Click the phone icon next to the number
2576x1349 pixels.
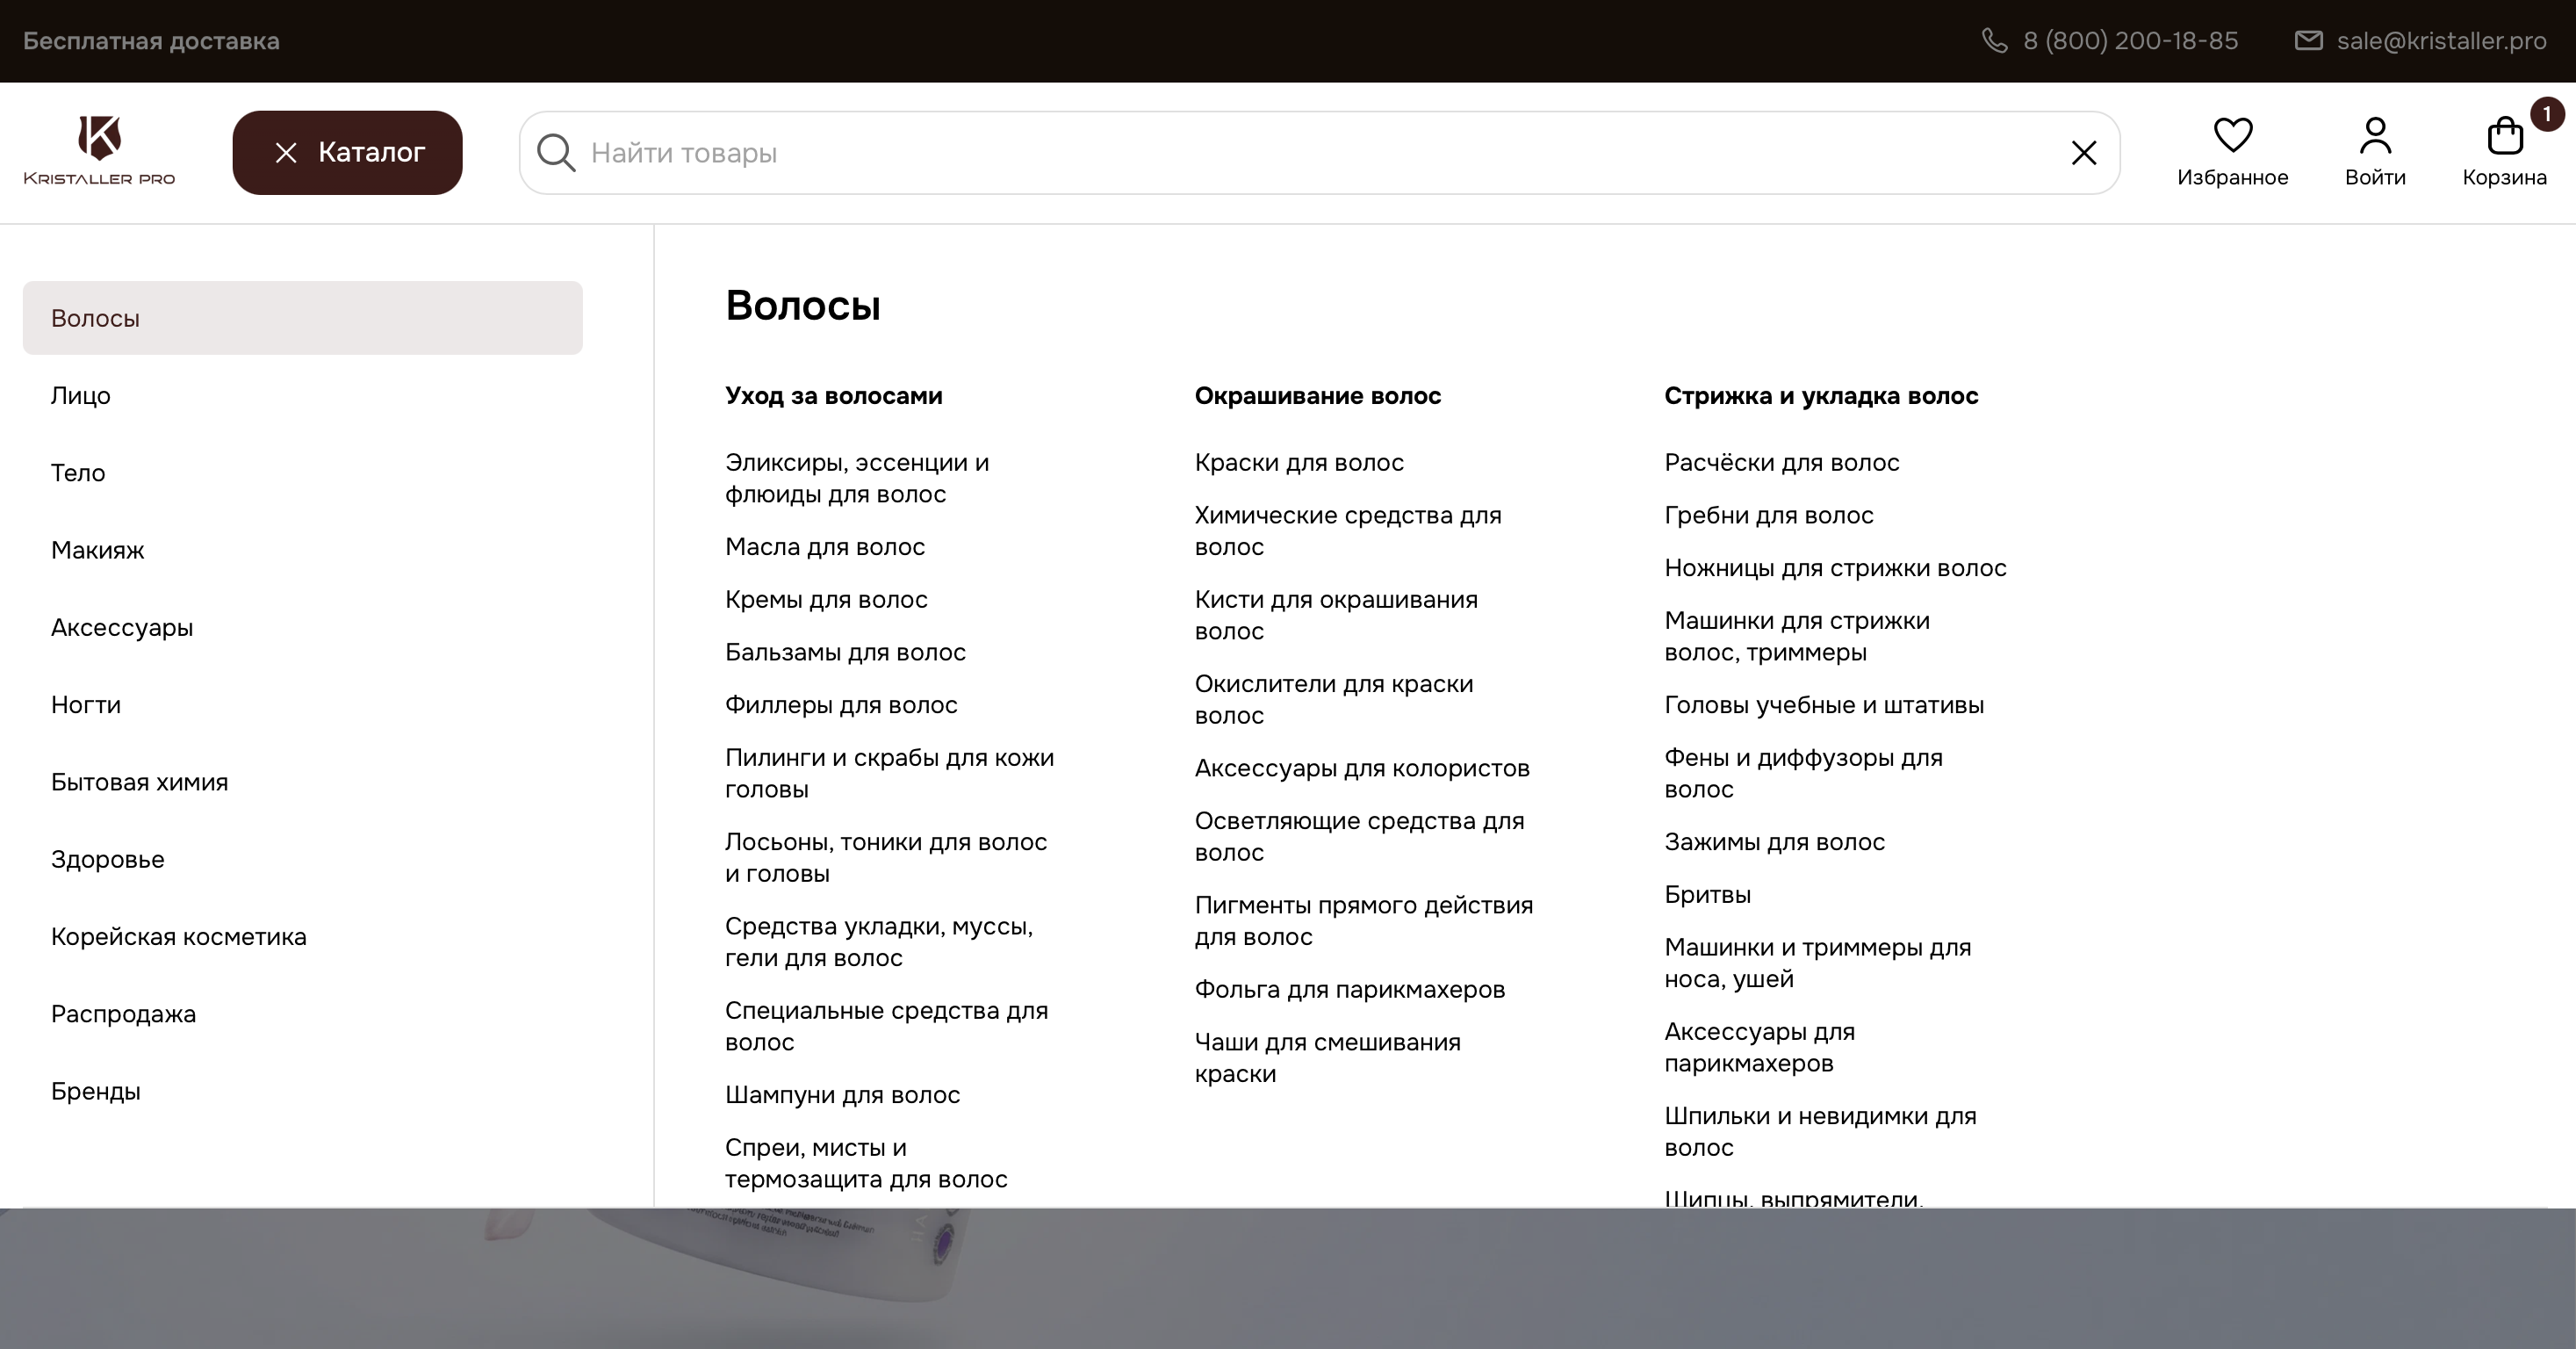click(1996, 40)
